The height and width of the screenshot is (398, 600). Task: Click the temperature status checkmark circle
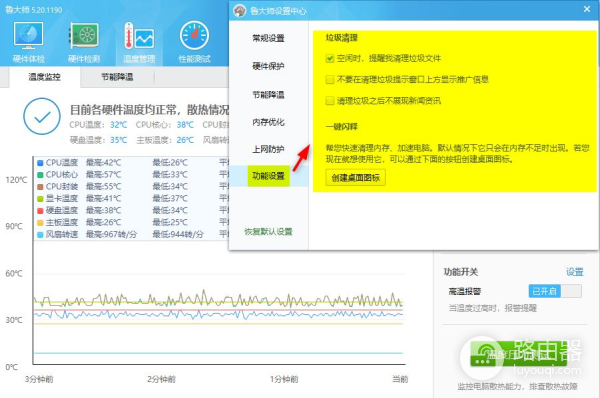tap(42, 116)
